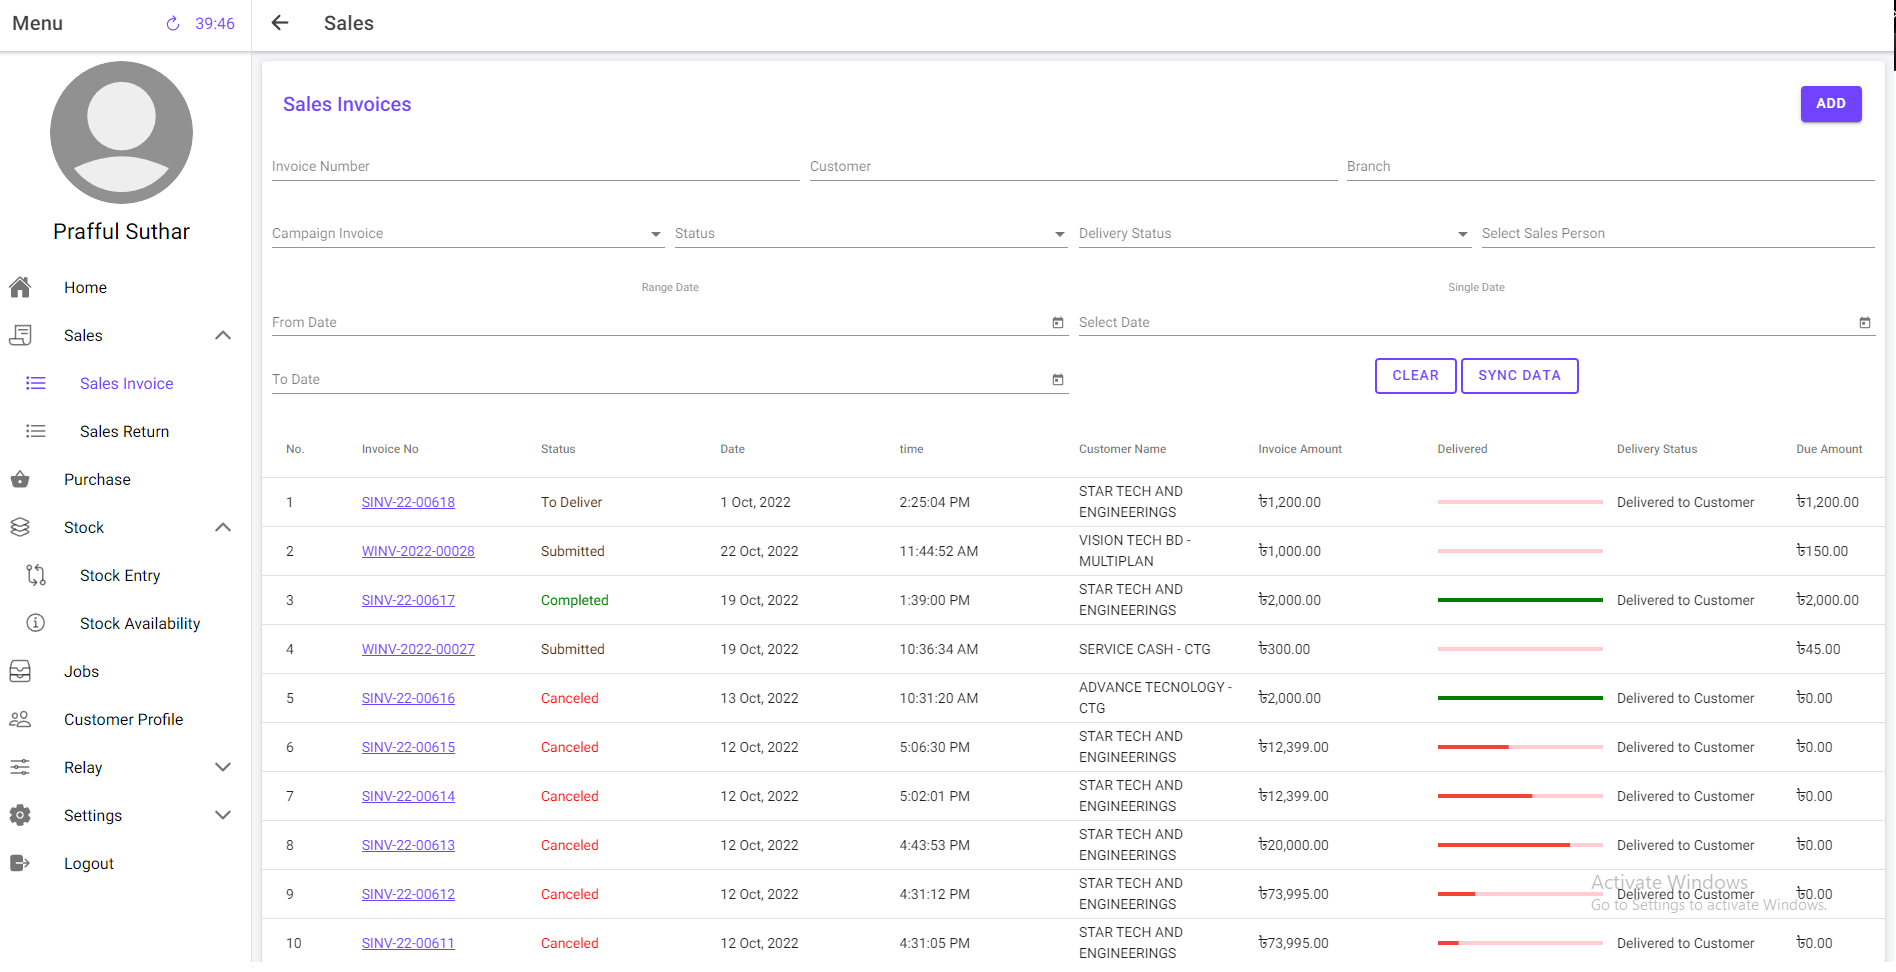Collapse the Sales menu chevron
Viewport: 1896px width, 972px height.
pyautogui.click(x=223, y=335)
